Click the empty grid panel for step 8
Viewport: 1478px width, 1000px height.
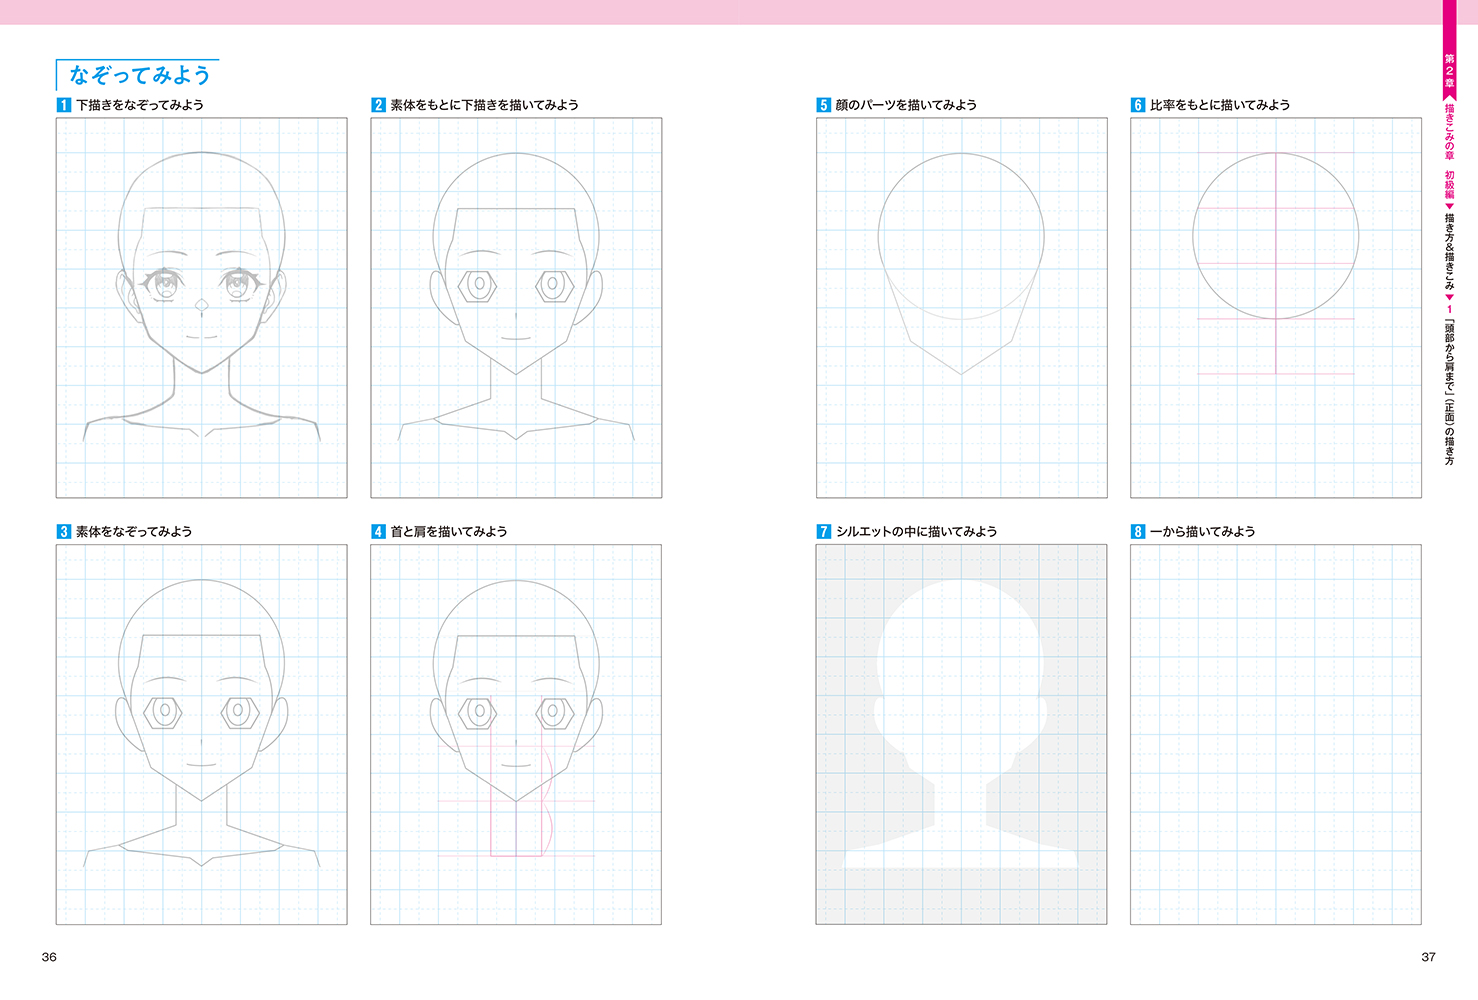[x=1275, y=734]
